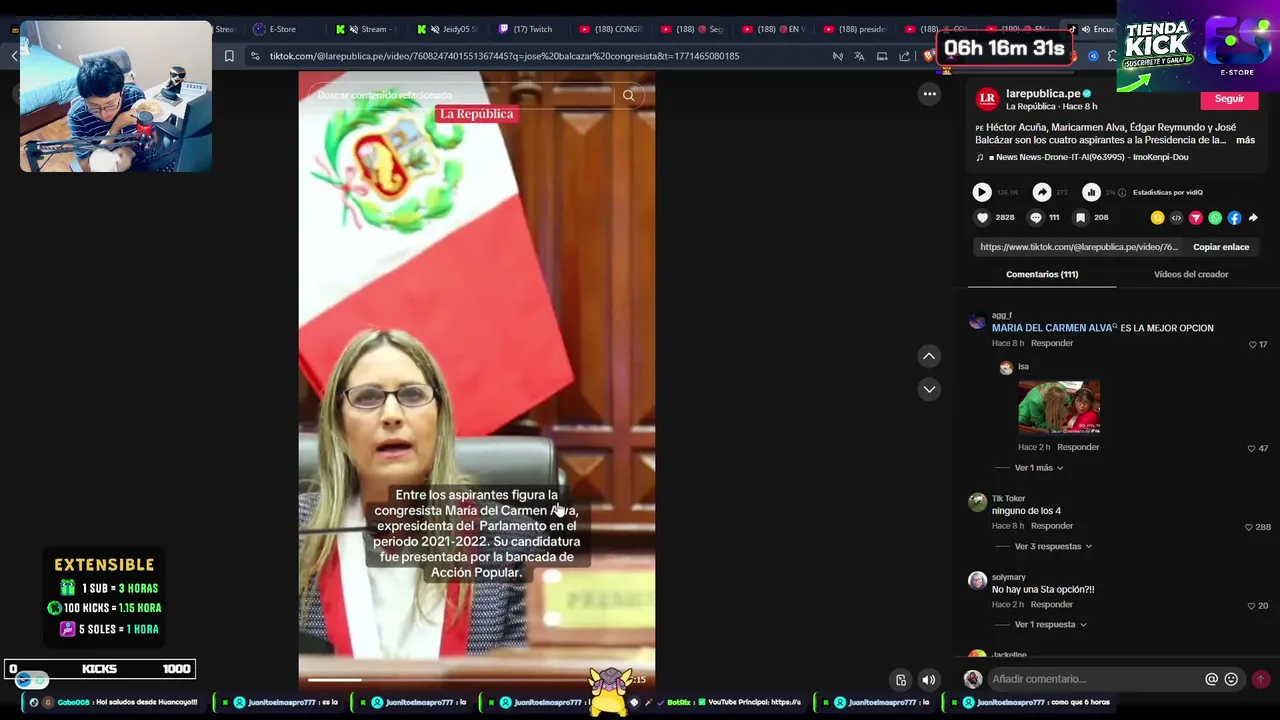Image resolution: width=1280 pixels, height=720 pixels.
Task: Click the info icon beside Estadísticas por vidIQ
Action: 1122,192
